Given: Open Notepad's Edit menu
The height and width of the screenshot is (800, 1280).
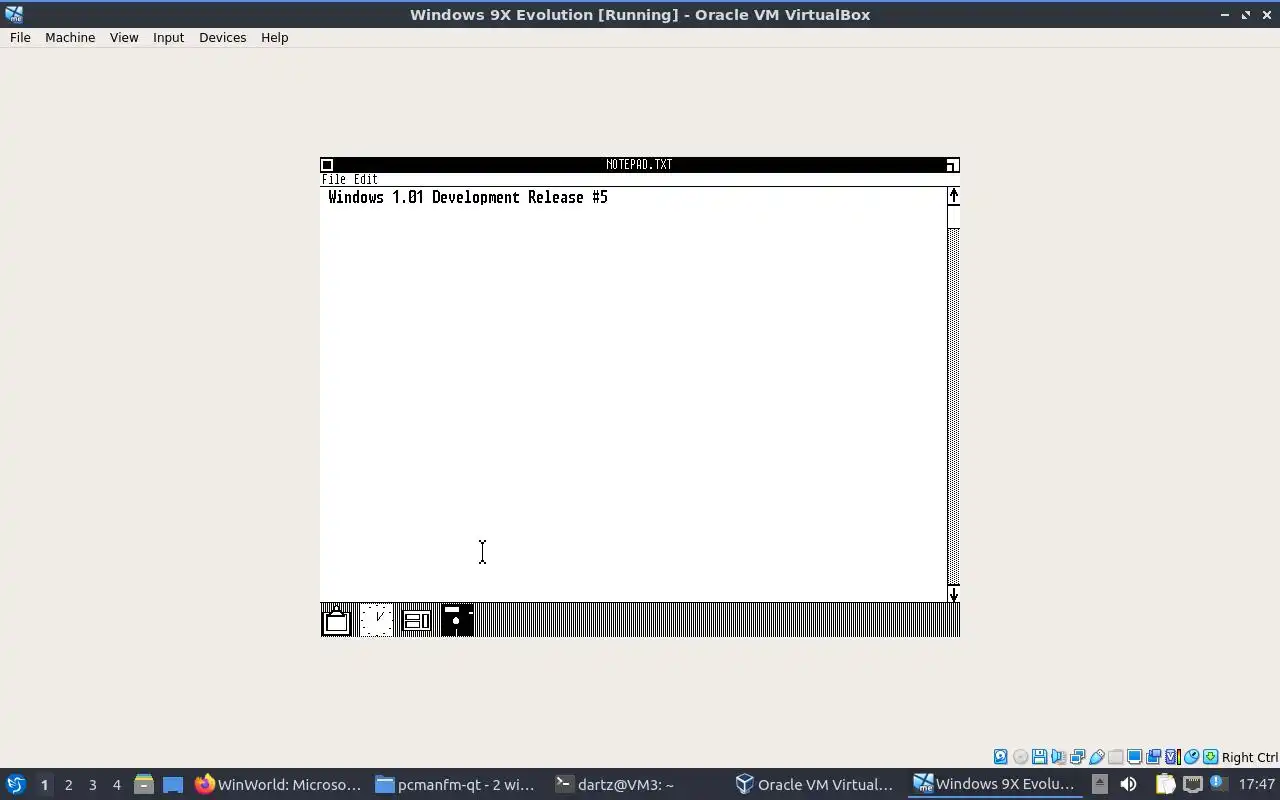Looking at the screenshot, I should point(366,180).
